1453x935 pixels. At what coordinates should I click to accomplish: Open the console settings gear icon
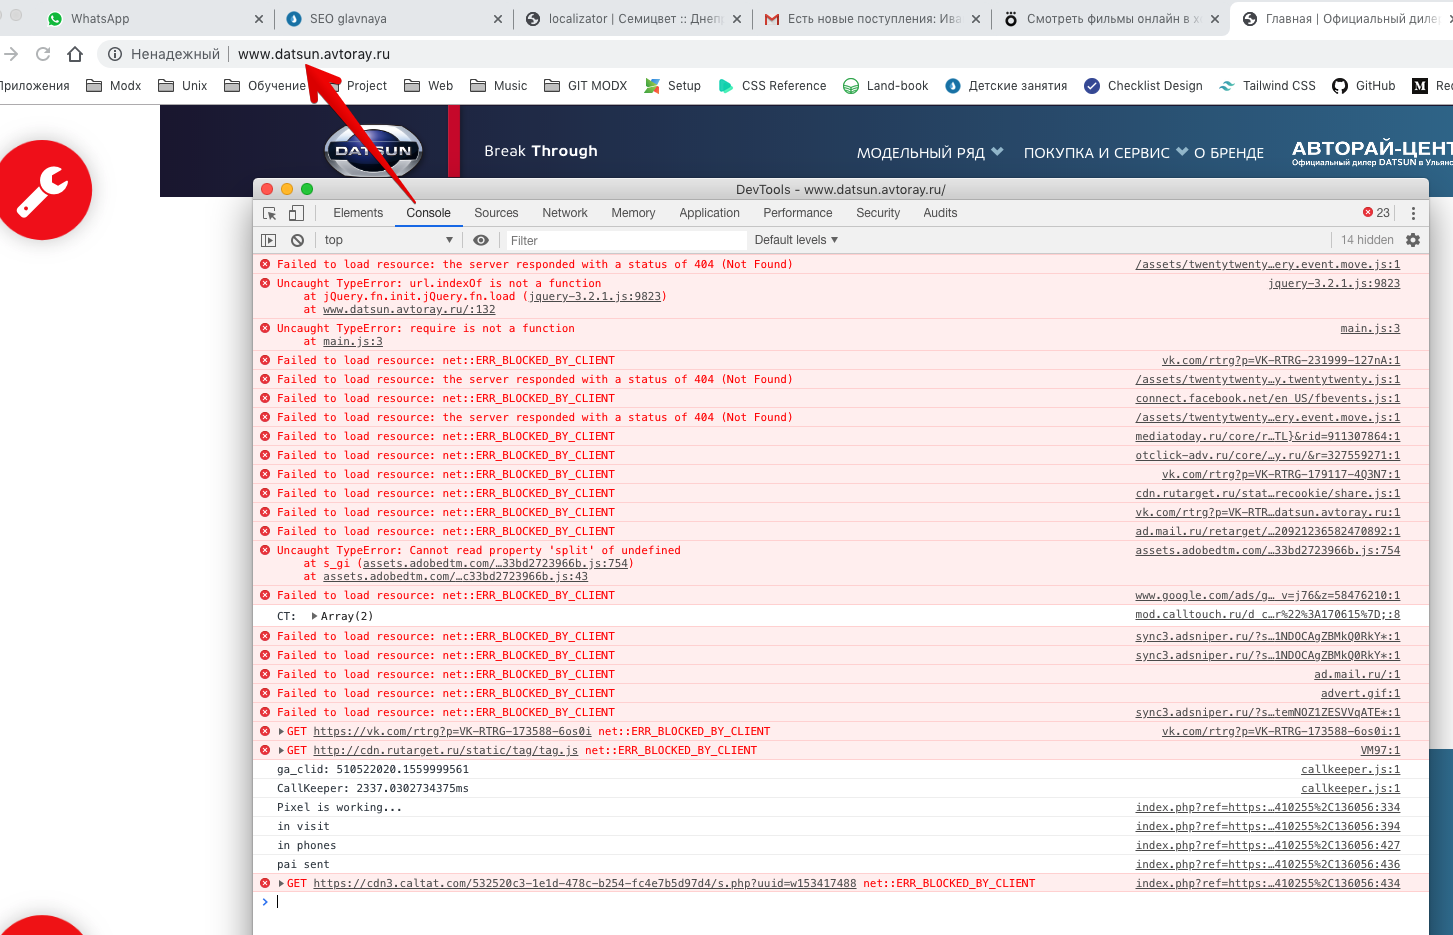point(1413,240)
